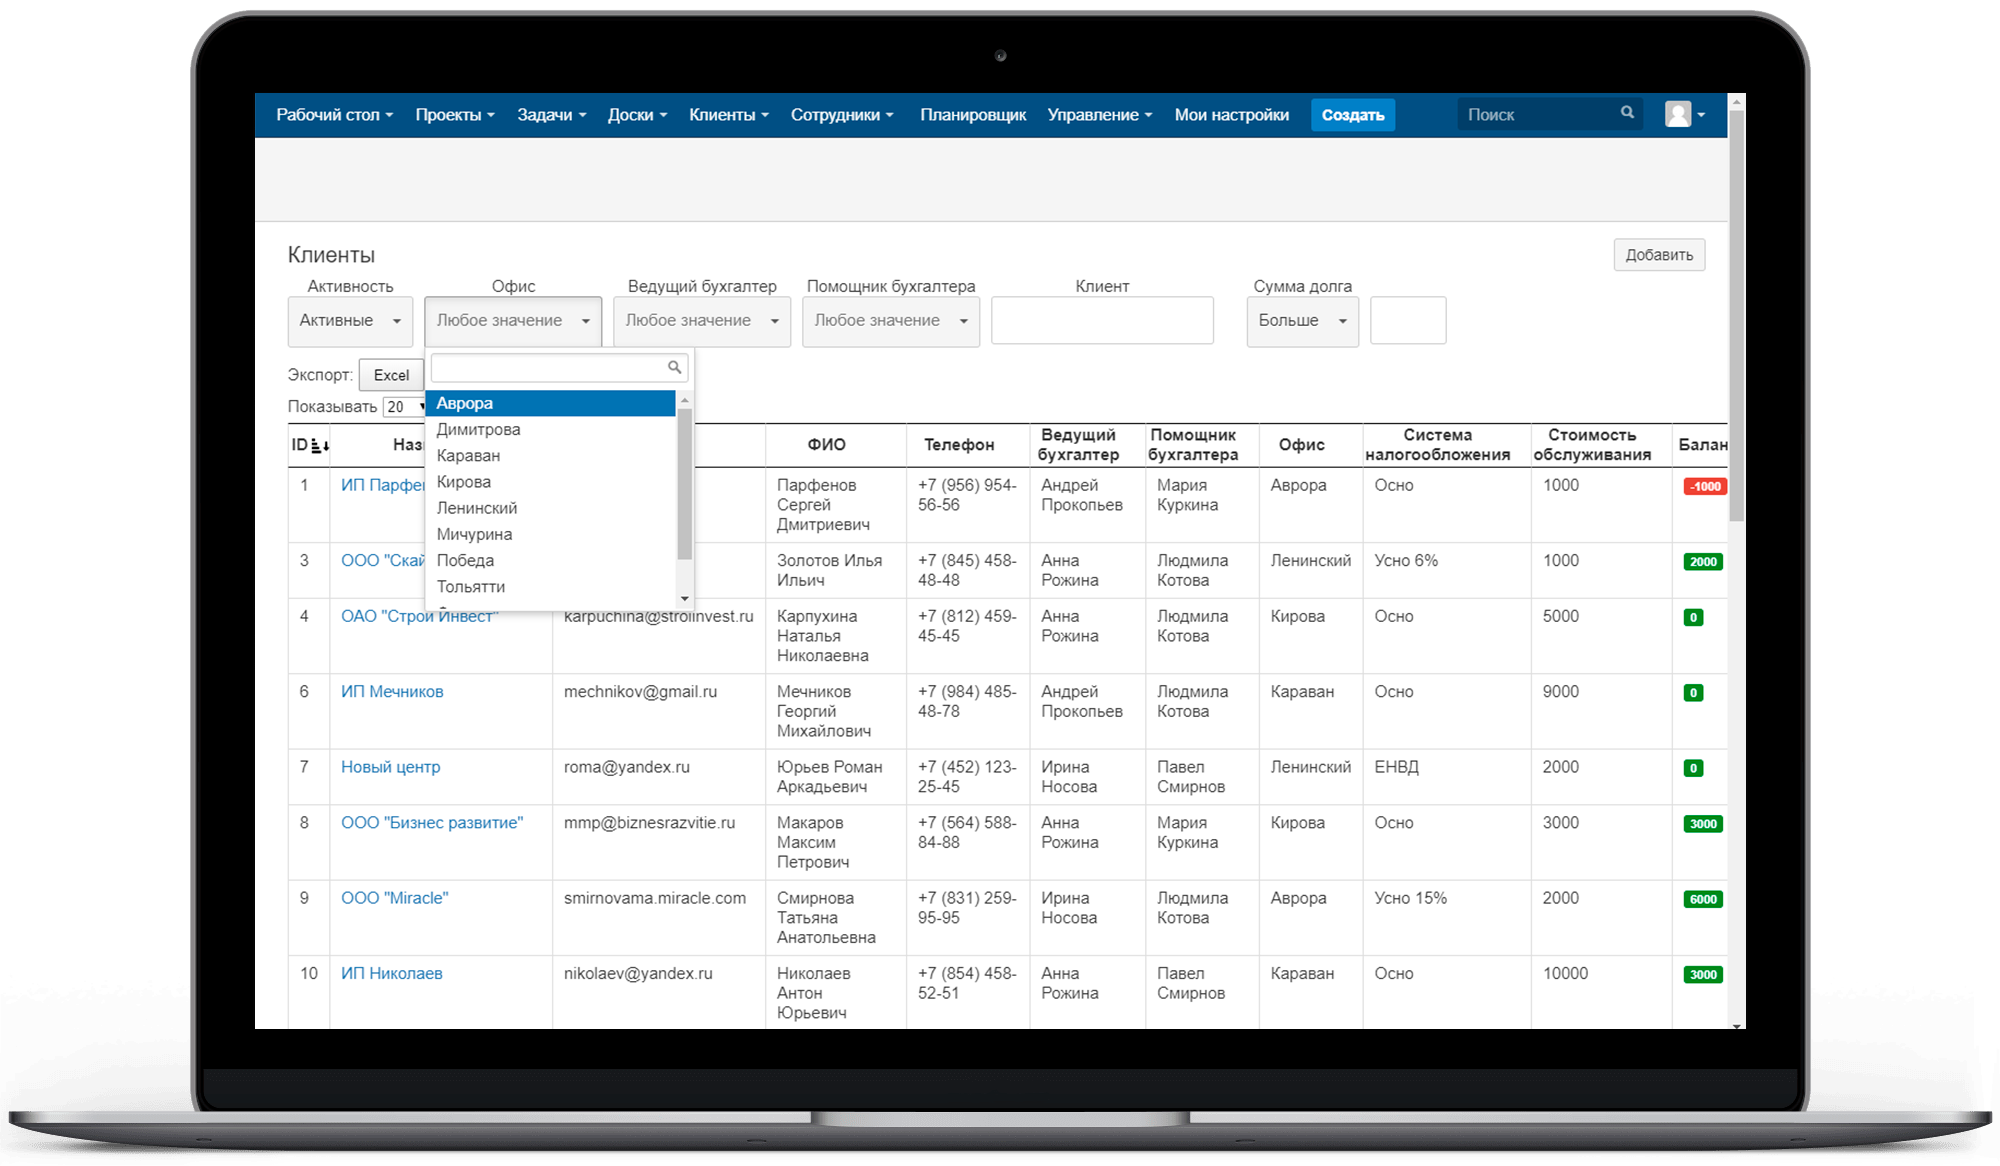Click the Сумма долга input field

click(1405, 322)
